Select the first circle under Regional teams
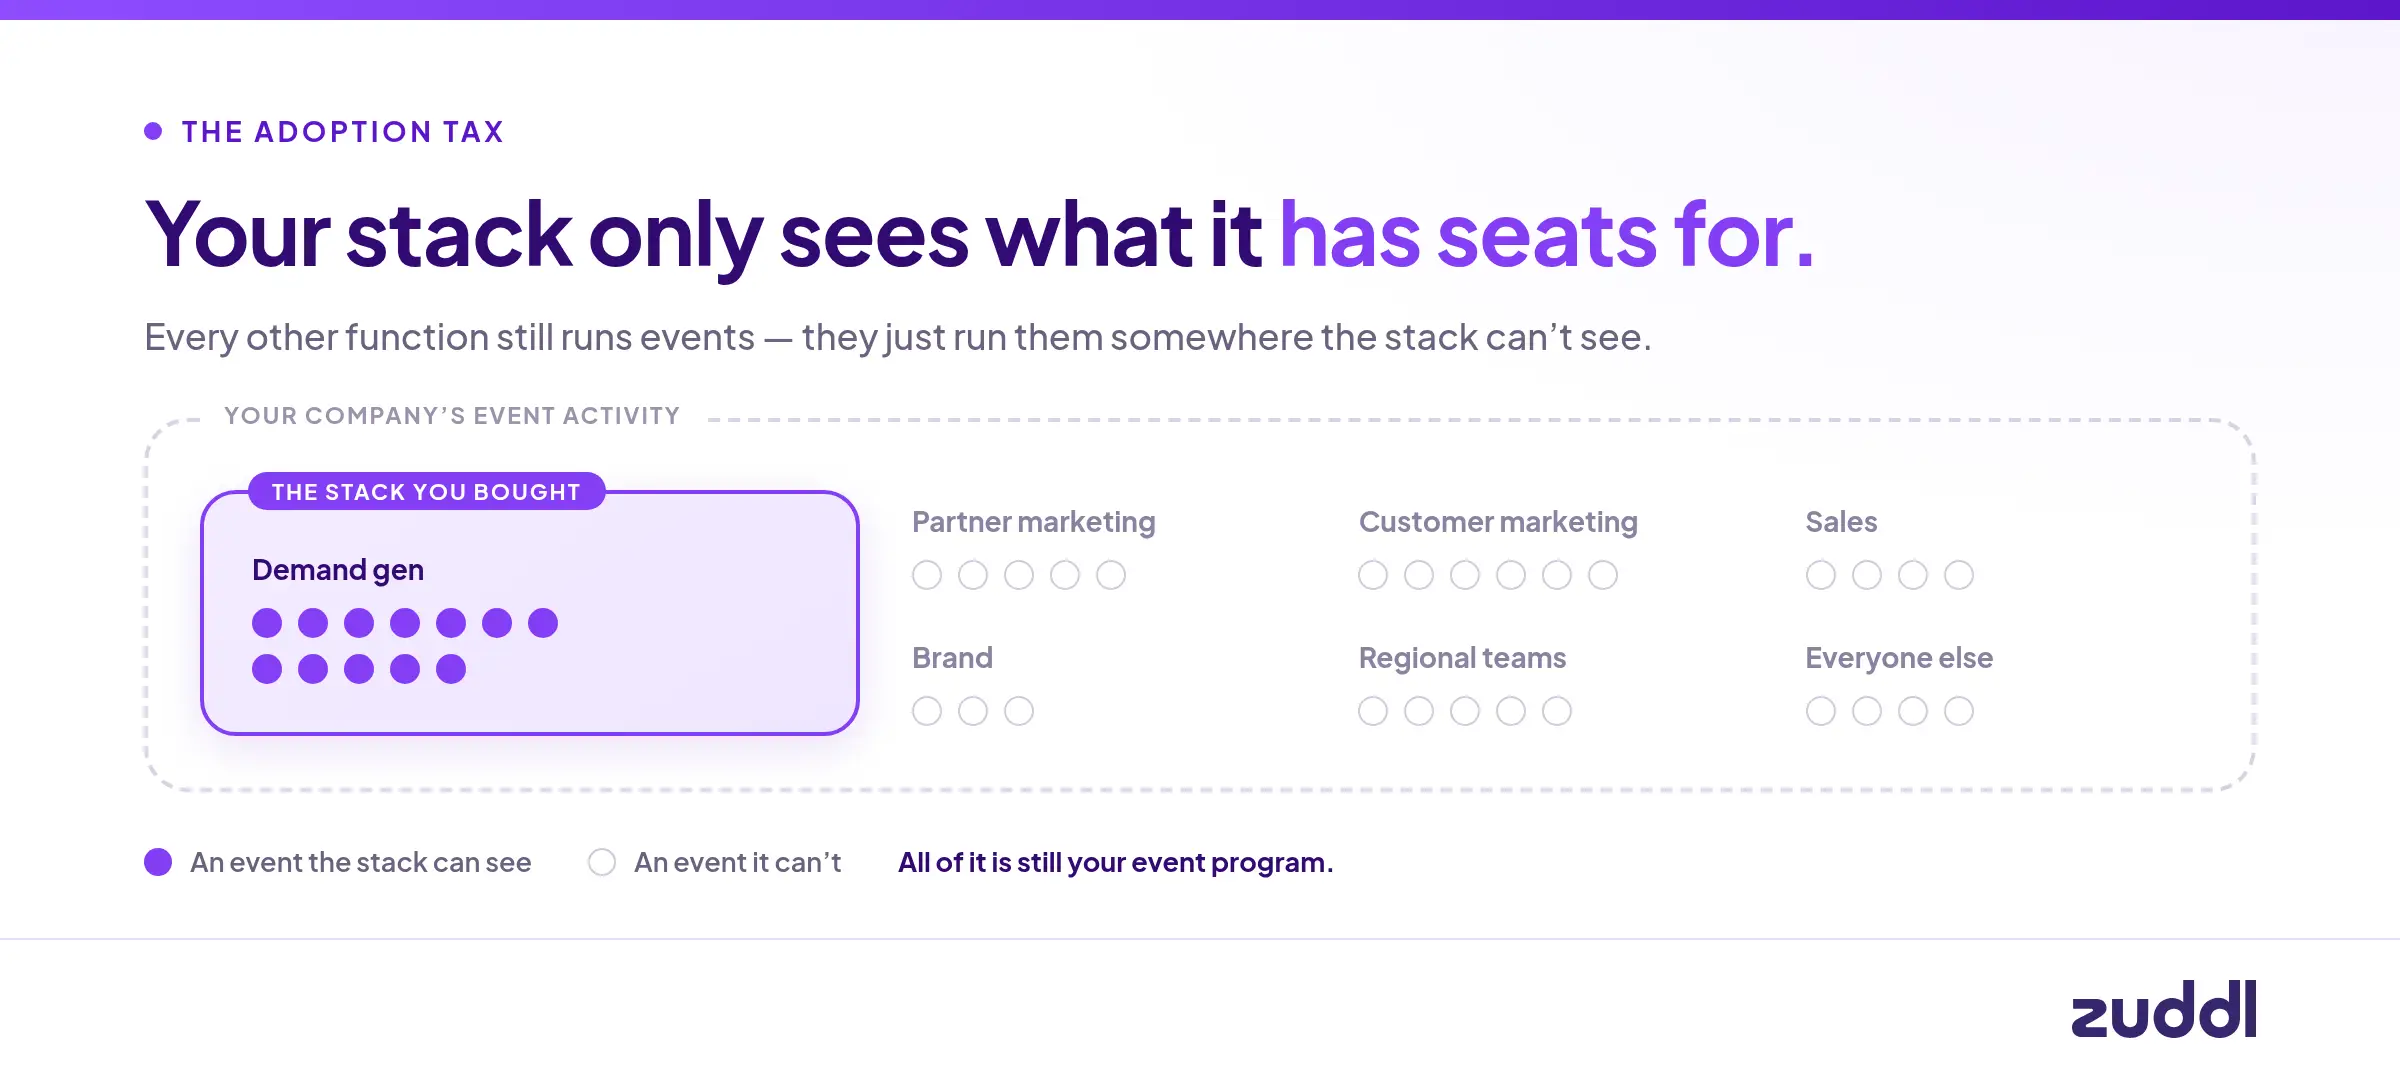 pyautogui.click(x=1373, y=711)
